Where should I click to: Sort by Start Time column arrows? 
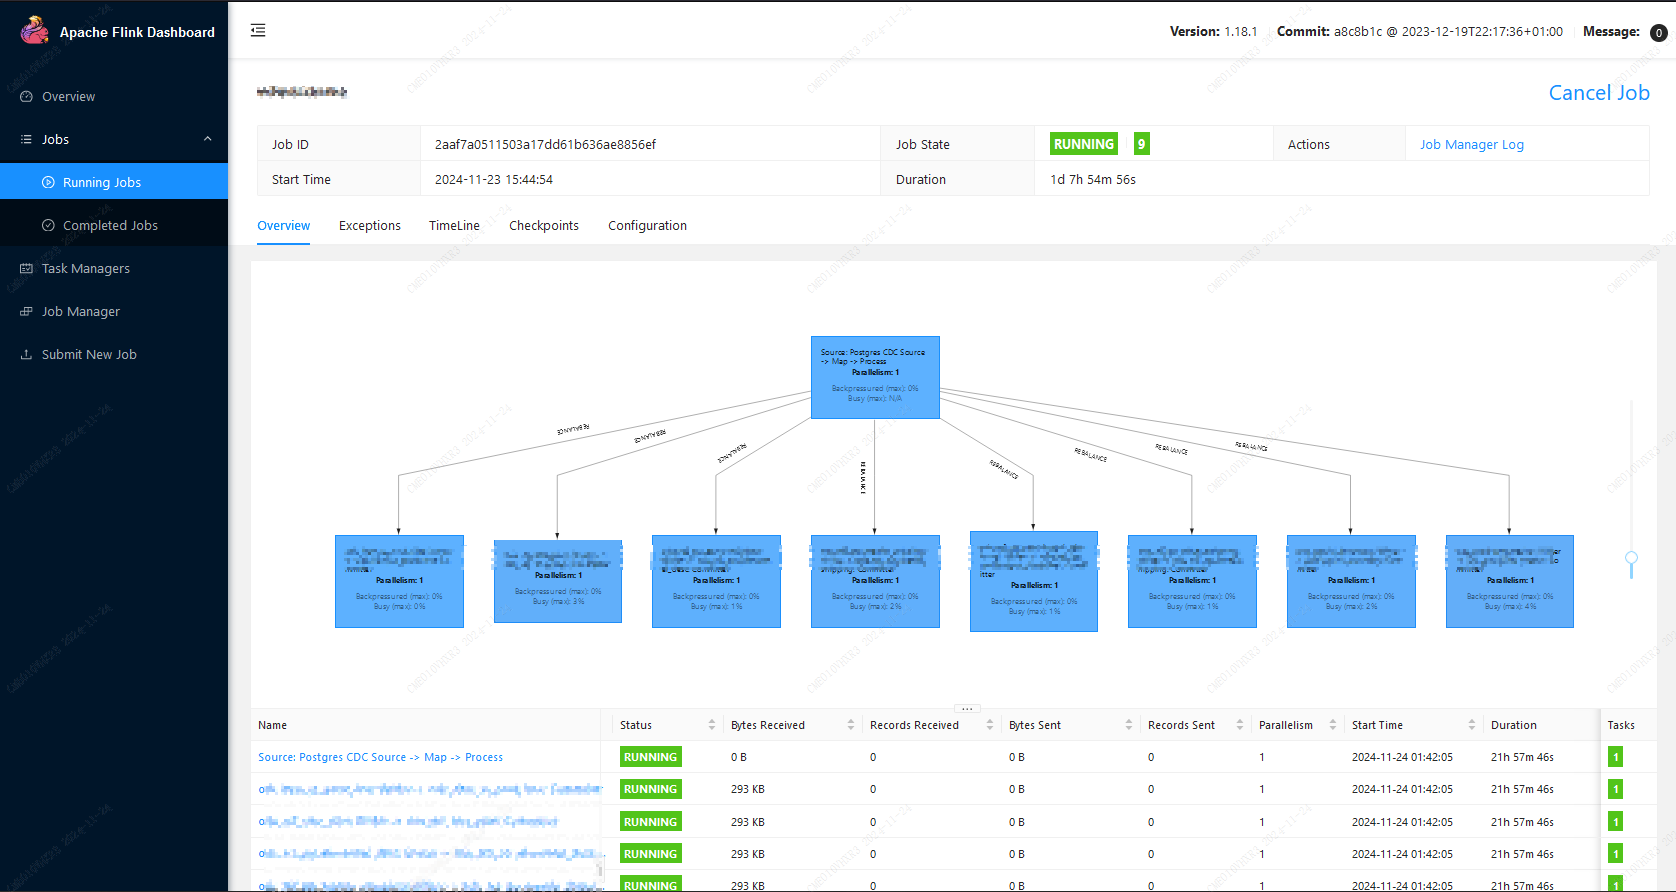1472,725
